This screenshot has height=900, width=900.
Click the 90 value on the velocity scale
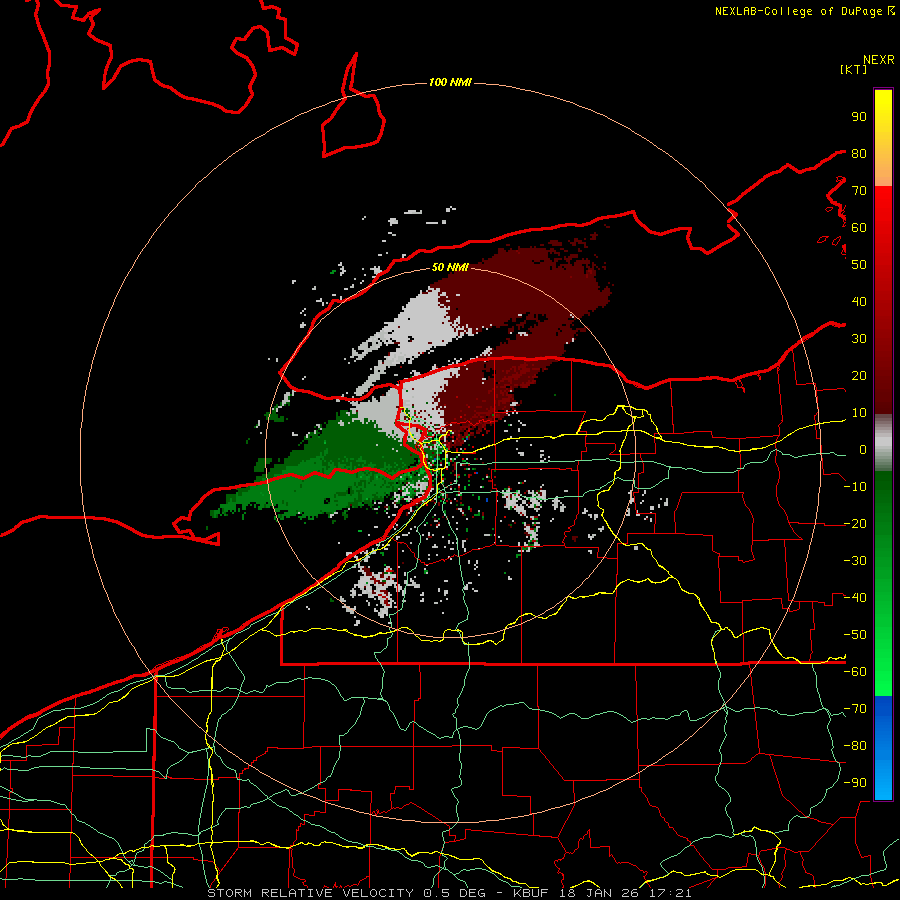click(x=859, y=117)
